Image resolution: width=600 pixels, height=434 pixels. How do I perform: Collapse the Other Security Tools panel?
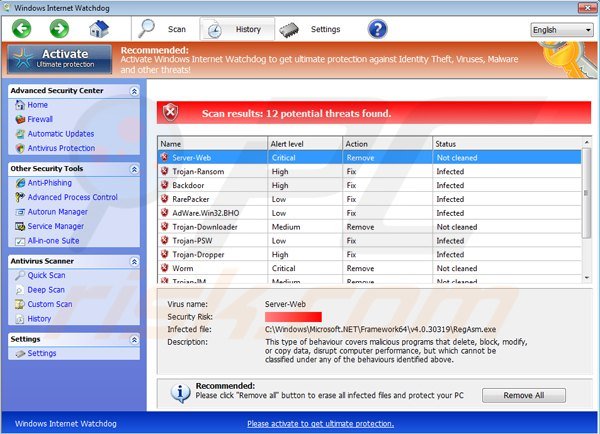click(134, 169)
